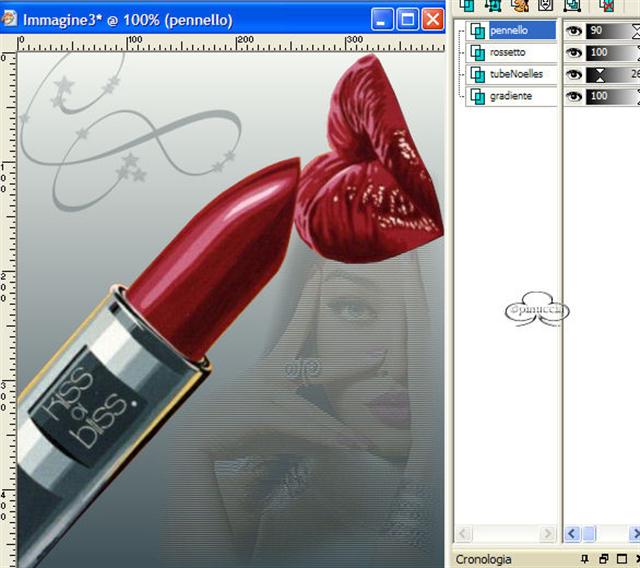Click the left arrow of the layer names scrollbar
The height and width of the screenshot is (568, 640).
point(463,533)
